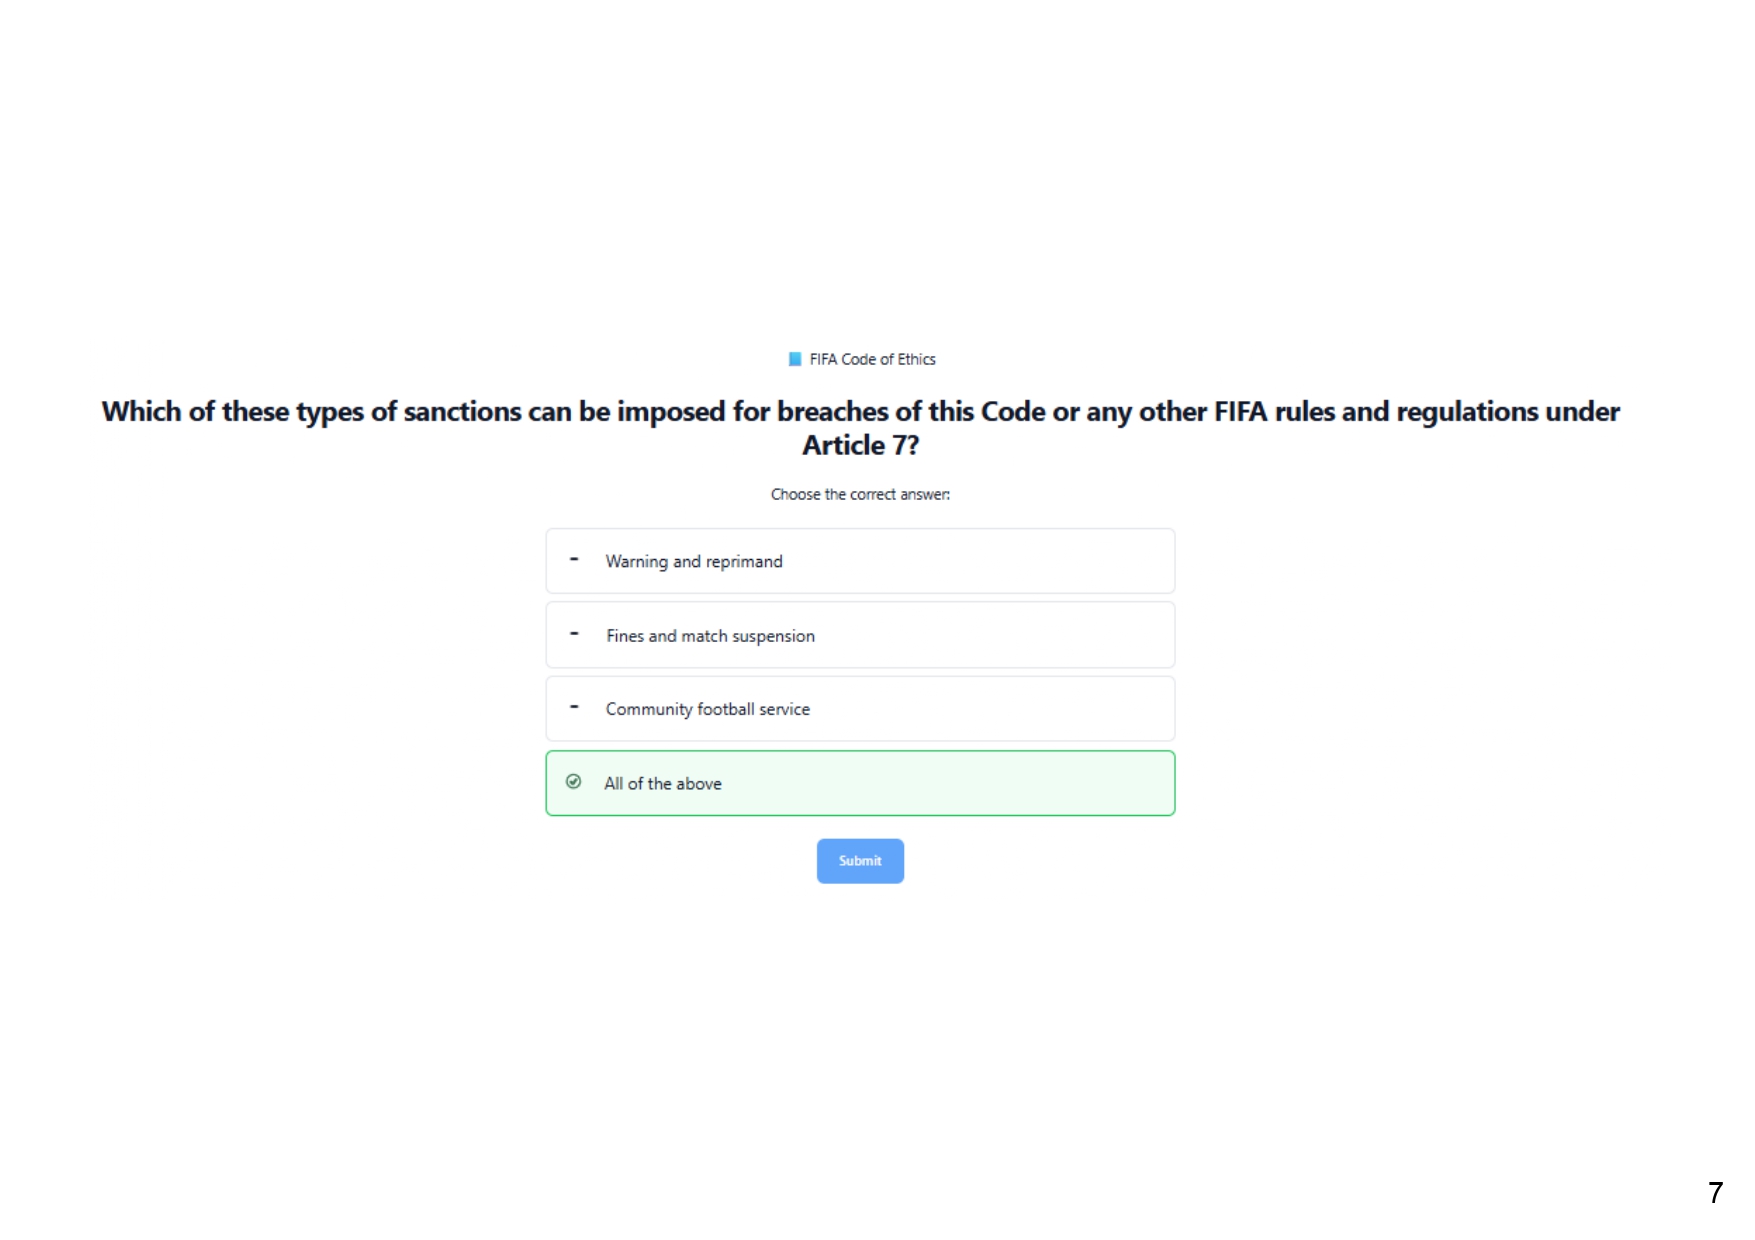Screen dimensions: 1755x1240
Task: Click the dash marker beside Warning and reprimand
Action: pyautogui.click(x=574, y=559)
